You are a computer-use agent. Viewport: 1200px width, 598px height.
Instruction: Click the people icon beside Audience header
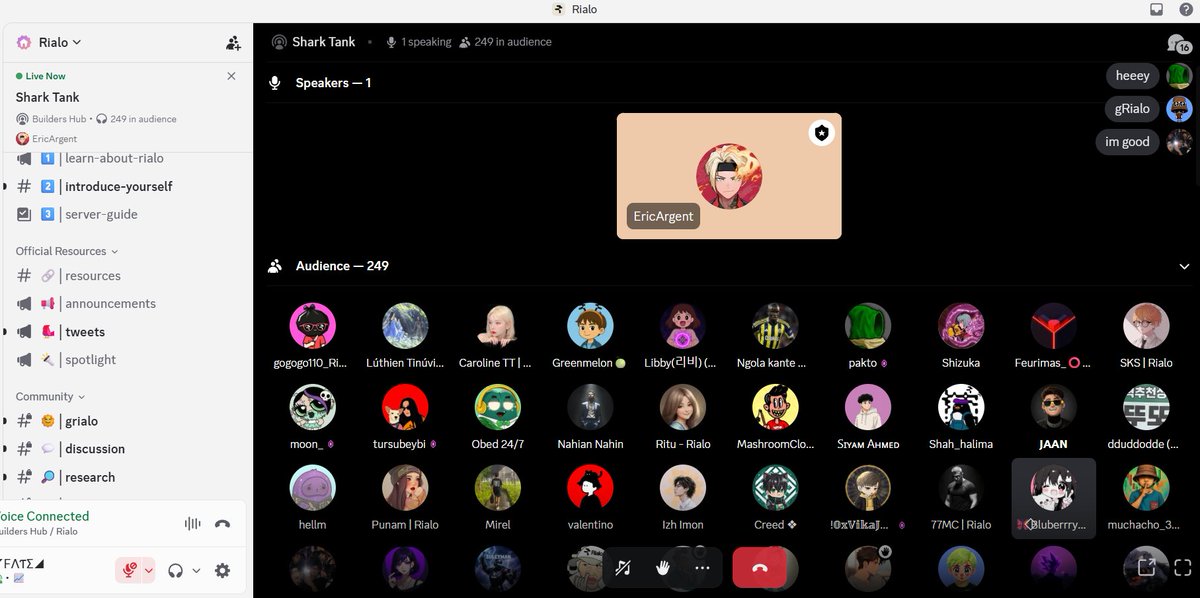click(x=275, y=266)
